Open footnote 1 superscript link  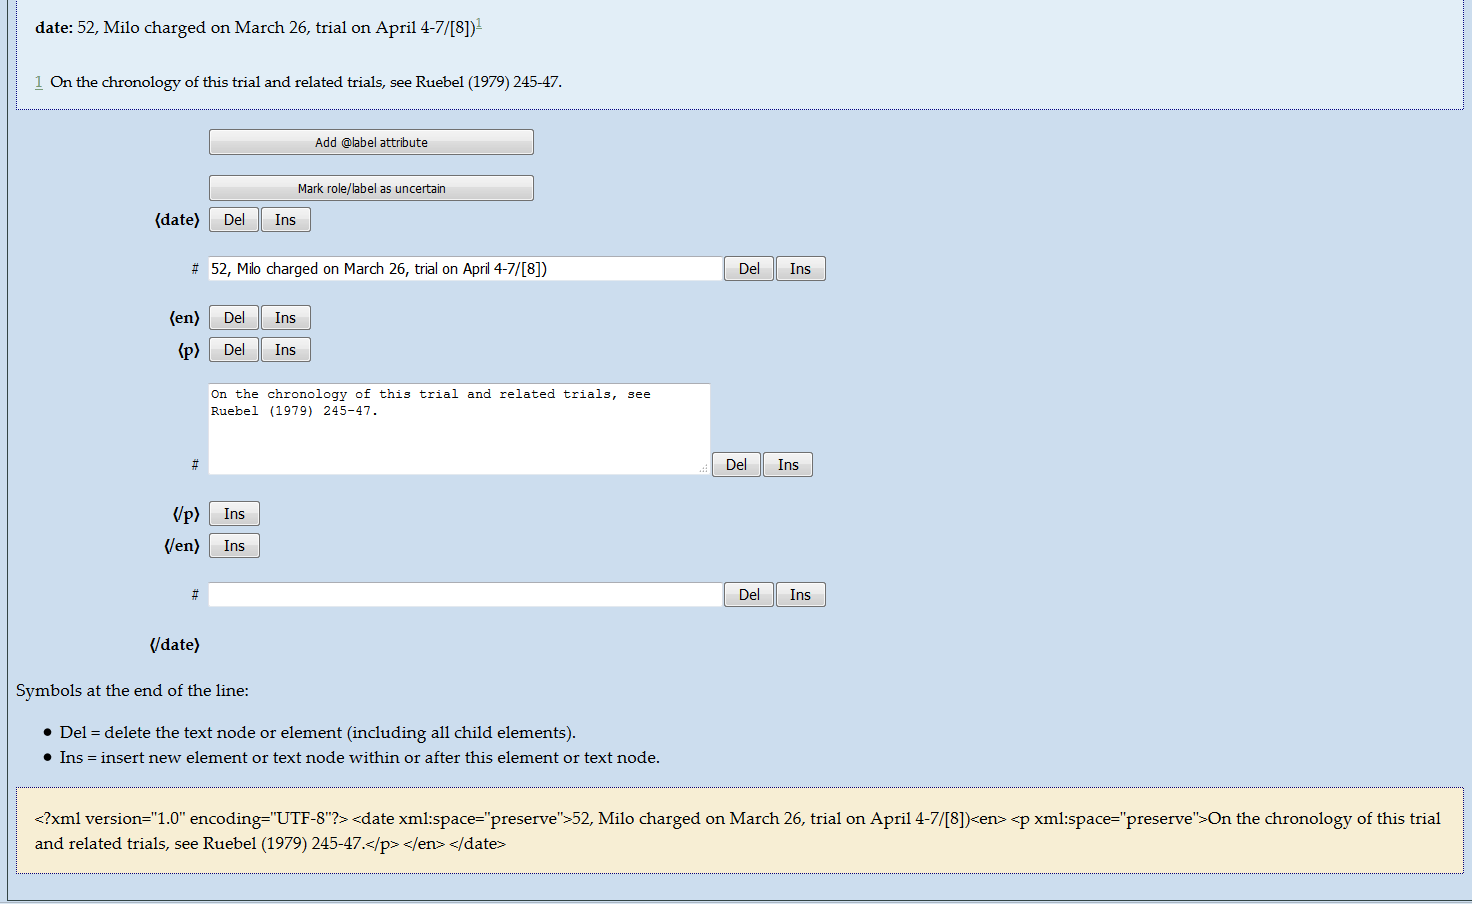pyautogui.click(x=479, y=23)
